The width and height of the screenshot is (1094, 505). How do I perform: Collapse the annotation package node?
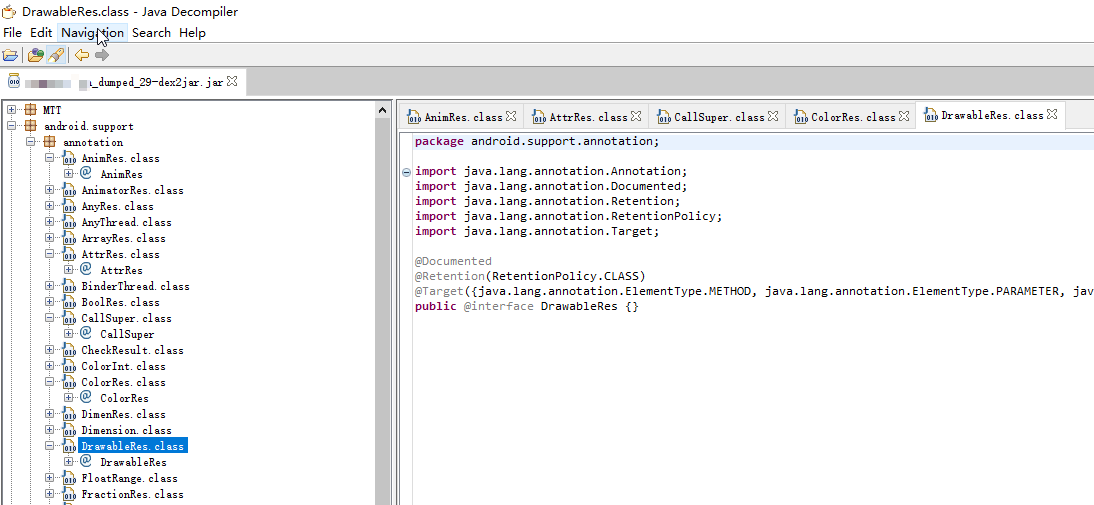[x=31, y=142]
